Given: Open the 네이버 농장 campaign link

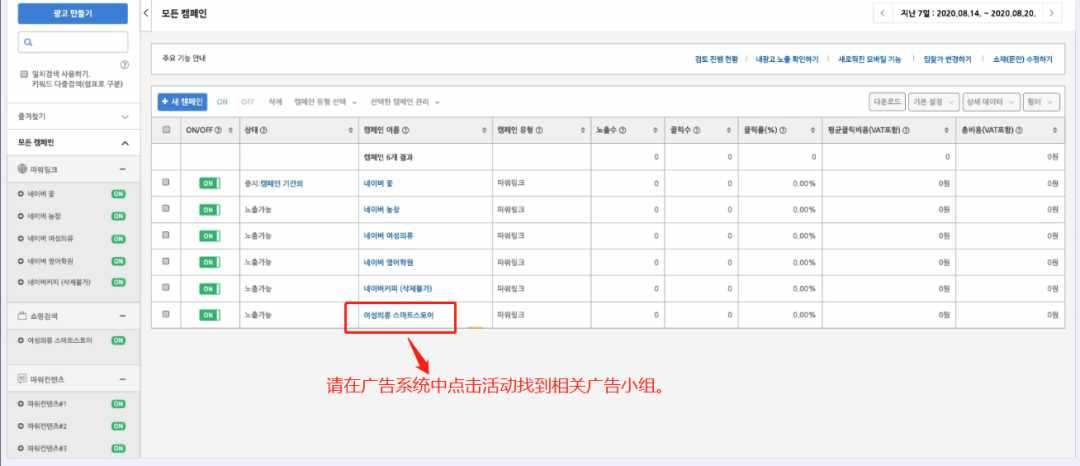Looking at the screenshot, I should click(381, 209).
